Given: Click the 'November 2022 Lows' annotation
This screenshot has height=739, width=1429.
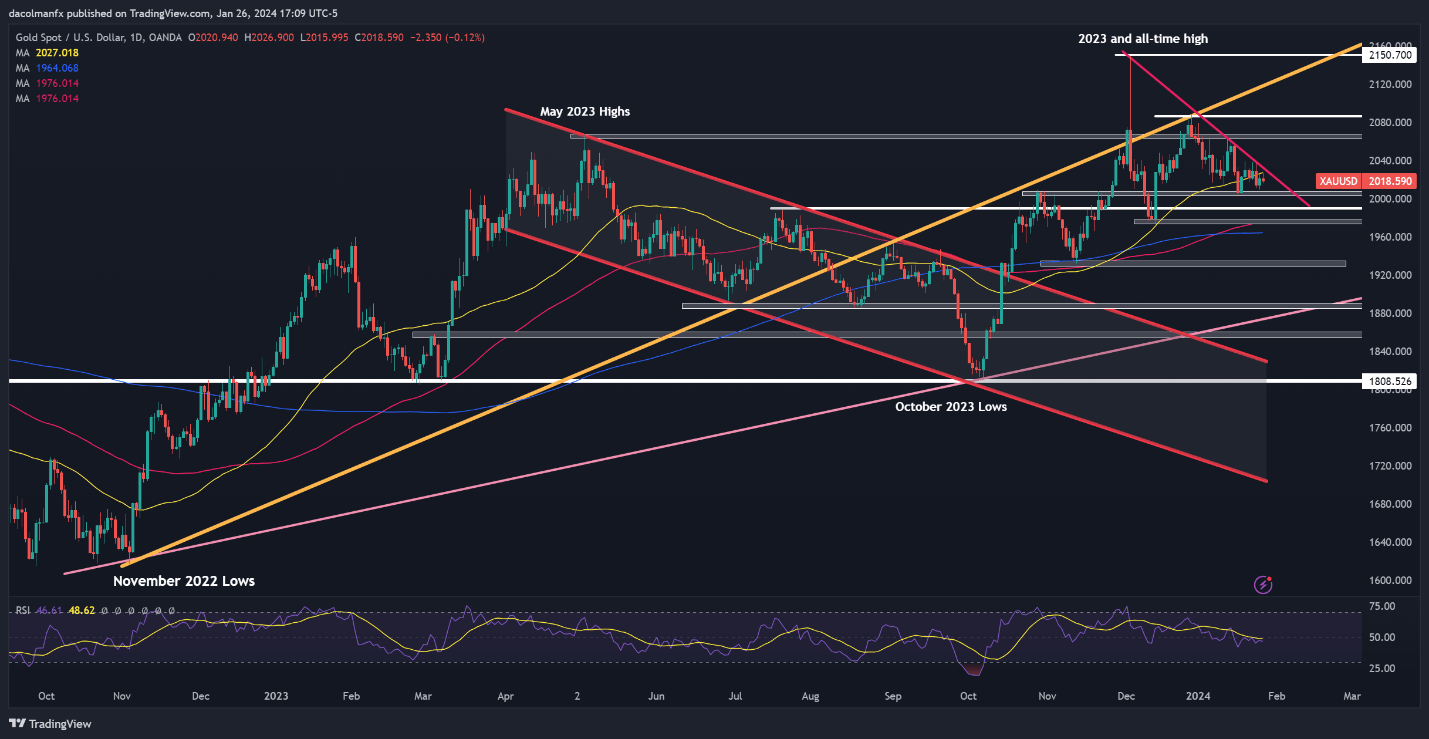Looking at the screenshot, I should coord(184,580).
